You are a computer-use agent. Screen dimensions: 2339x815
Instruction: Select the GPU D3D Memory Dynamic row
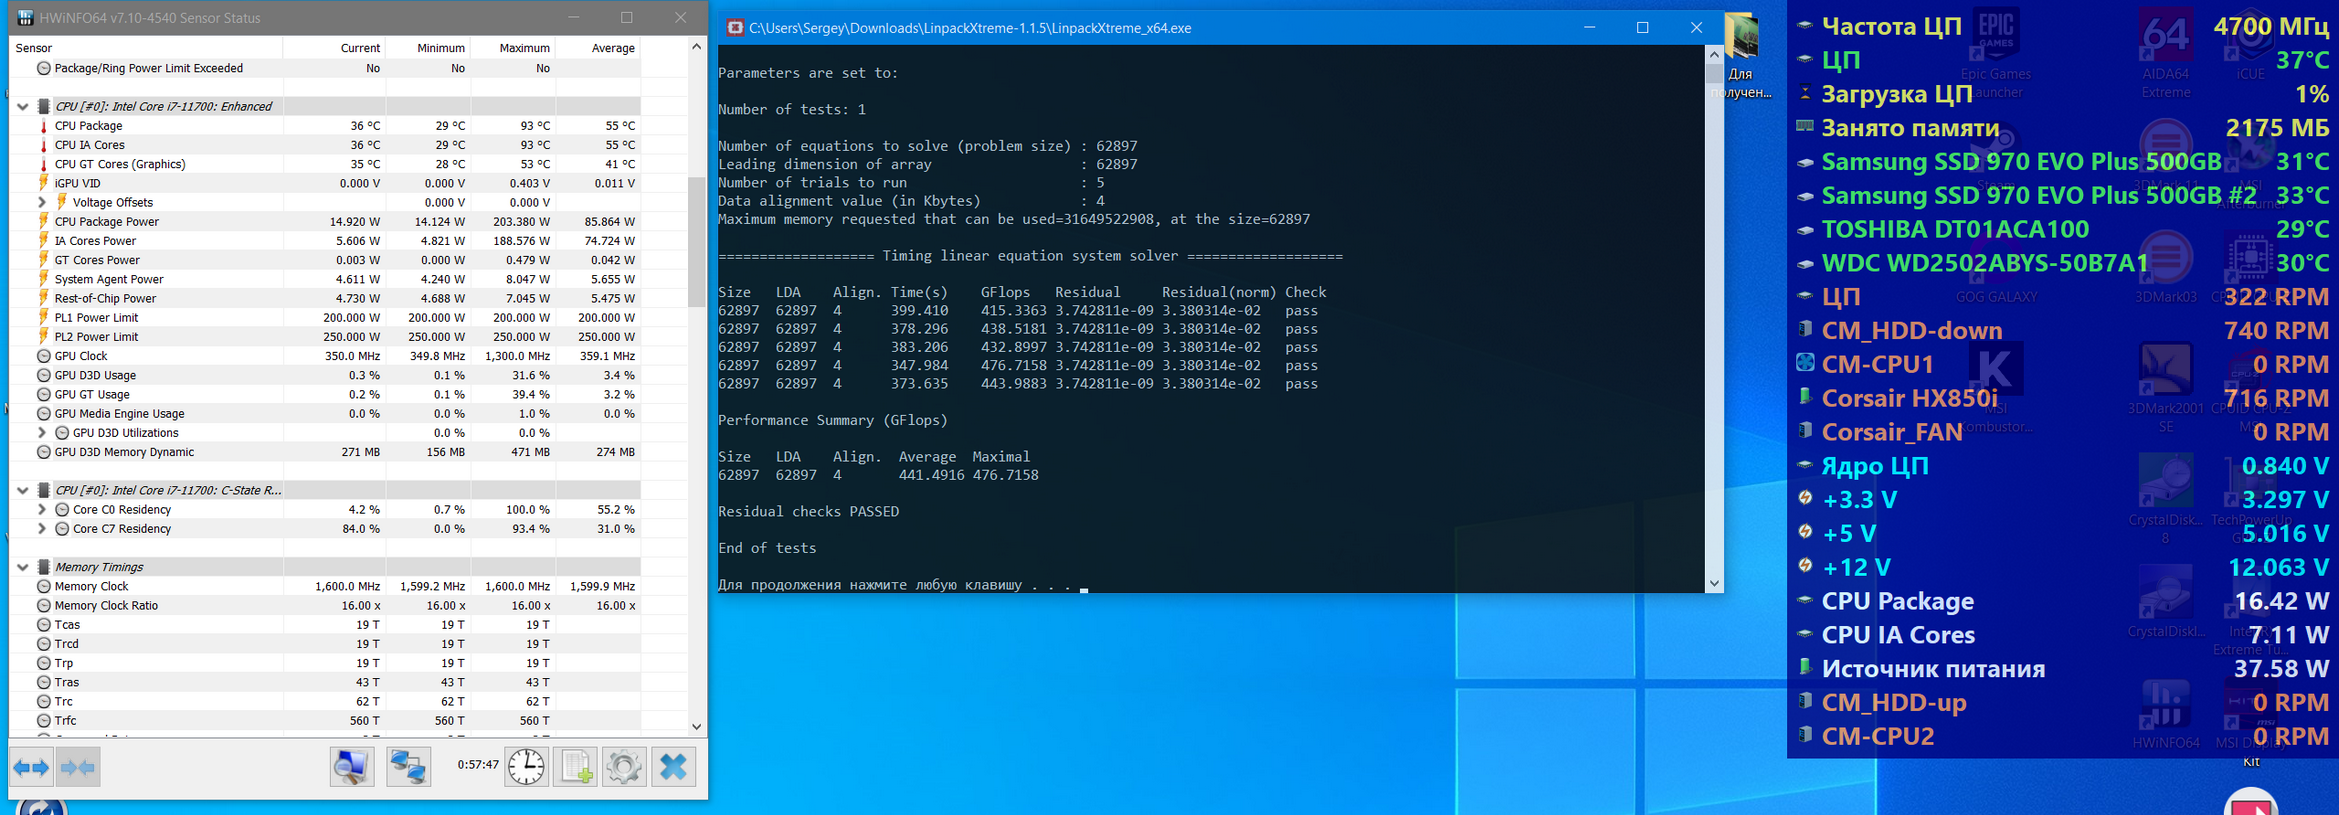coord(325,452)
